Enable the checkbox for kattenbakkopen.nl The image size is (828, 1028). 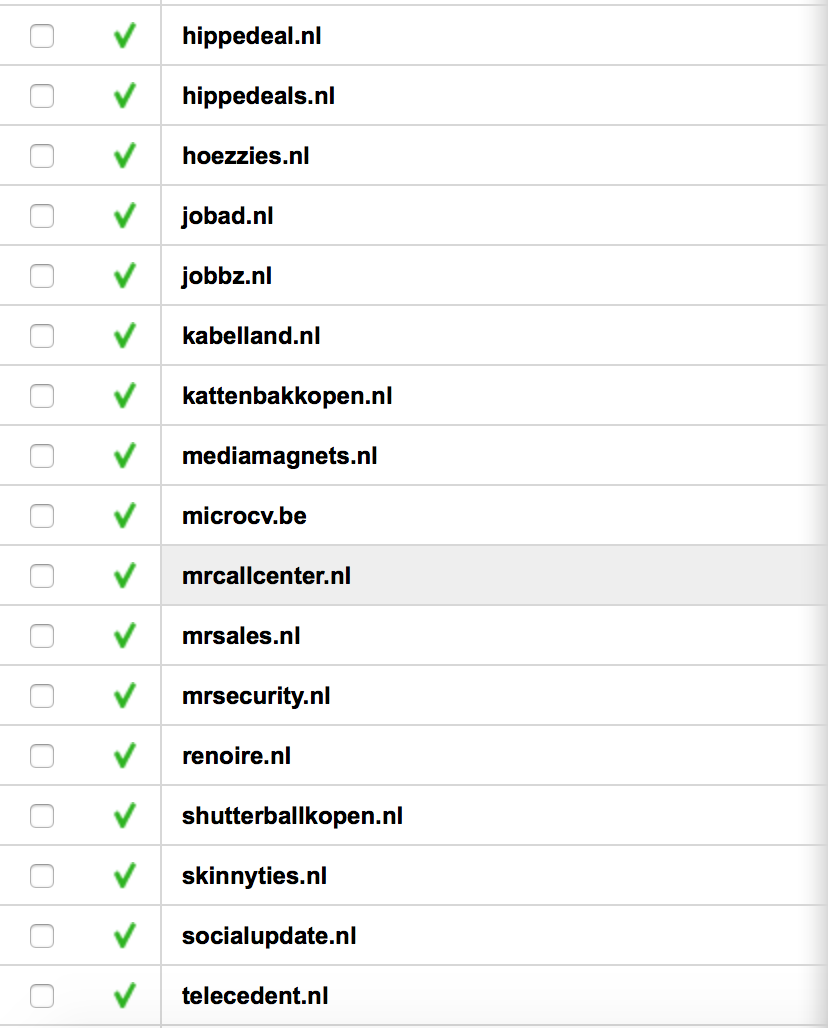[x=42, y=396]
